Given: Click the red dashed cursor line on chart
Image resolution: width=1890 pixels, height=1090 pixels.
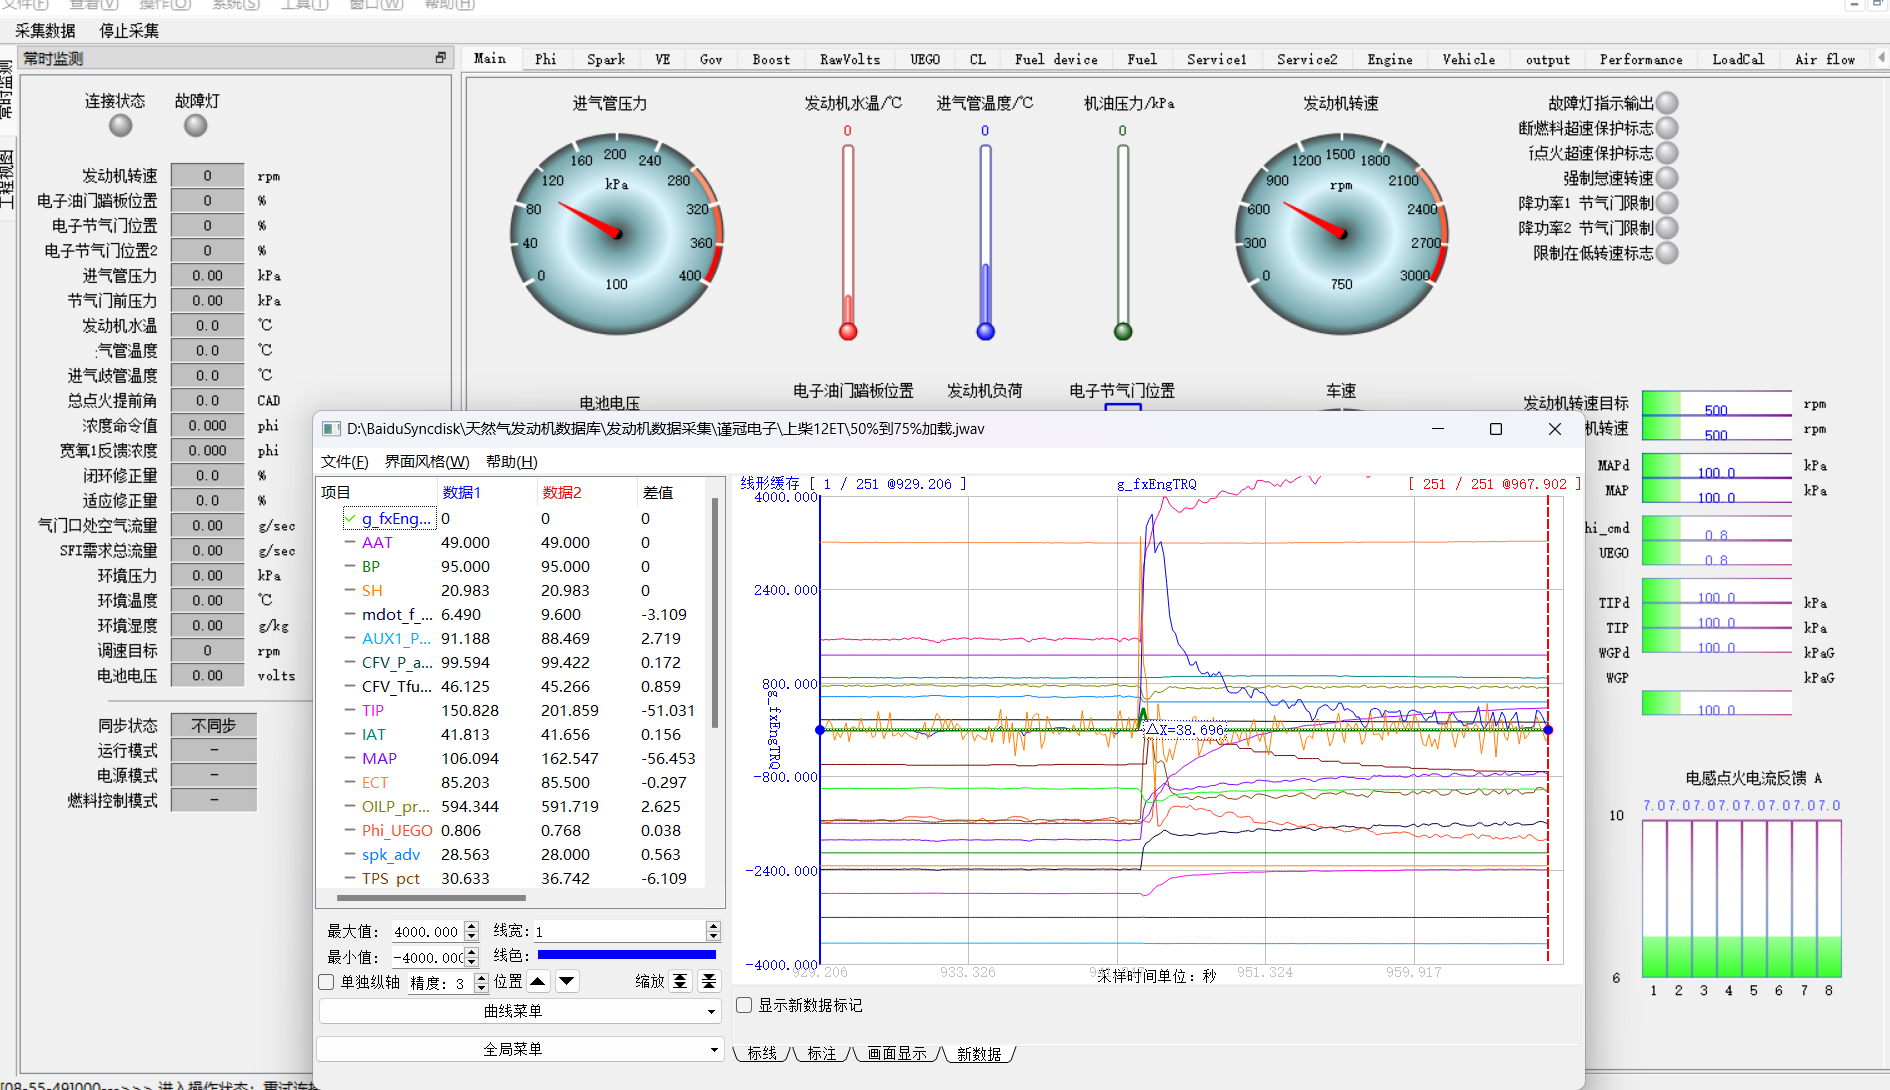Looking at the screenshot, I should (1548, 730).
